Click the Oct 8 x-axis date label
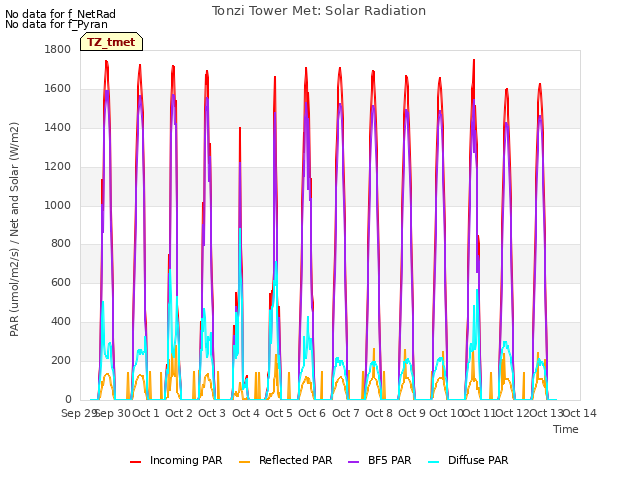The image size is (640, 480). 379,413
